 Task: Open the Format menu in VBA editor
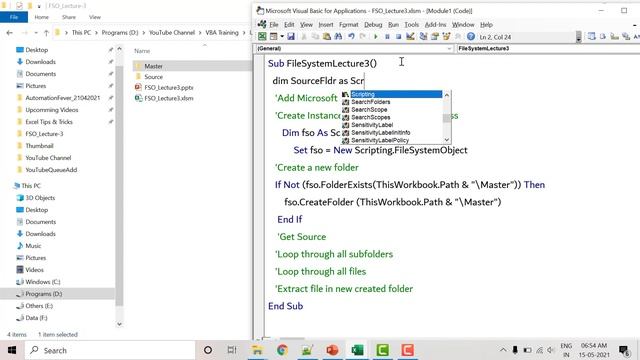pyautogui.click(x=349, y=24)
